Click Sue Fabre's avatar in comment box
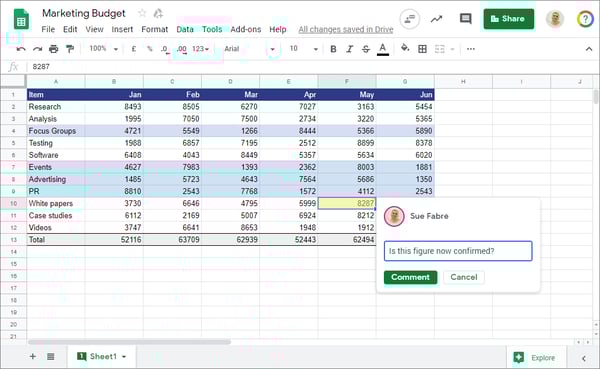 pos(394,216)
